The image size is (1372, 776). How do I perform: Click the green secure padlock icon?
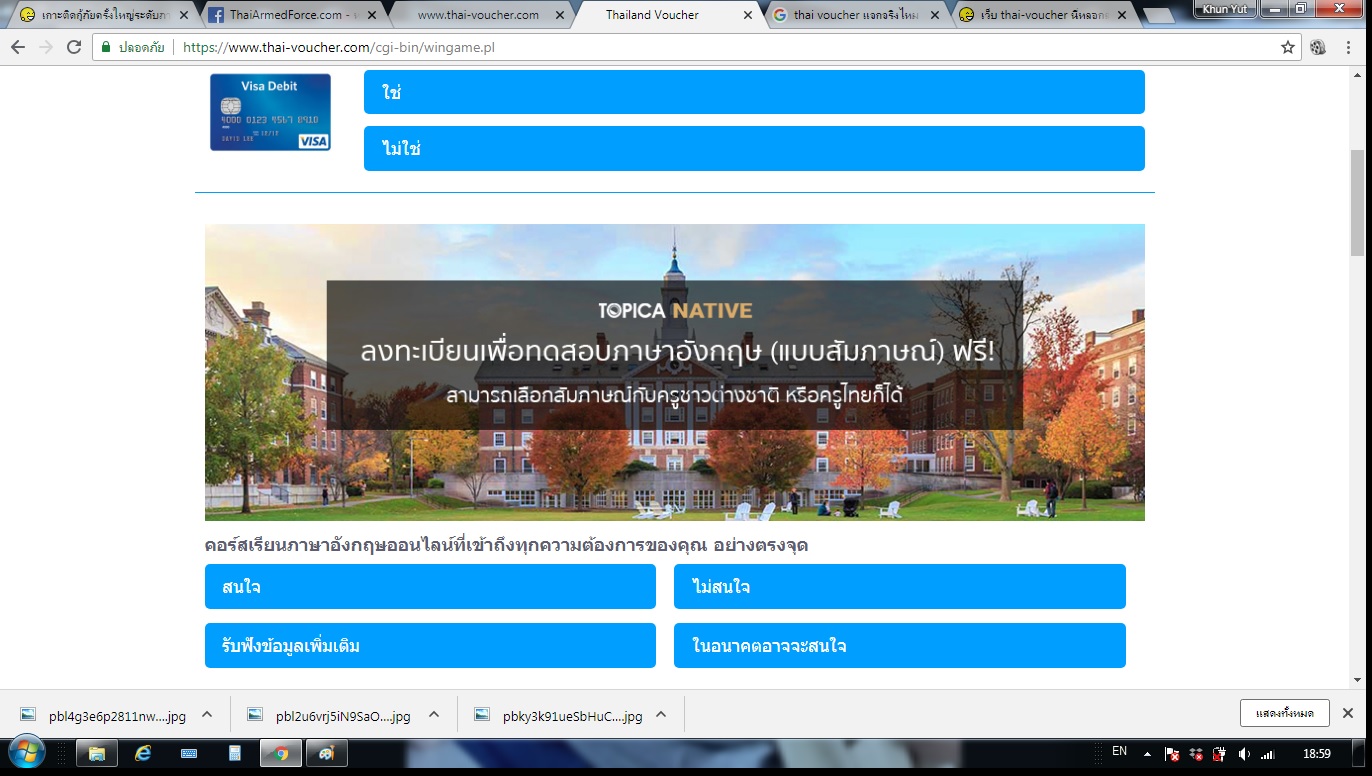point(106,47)
